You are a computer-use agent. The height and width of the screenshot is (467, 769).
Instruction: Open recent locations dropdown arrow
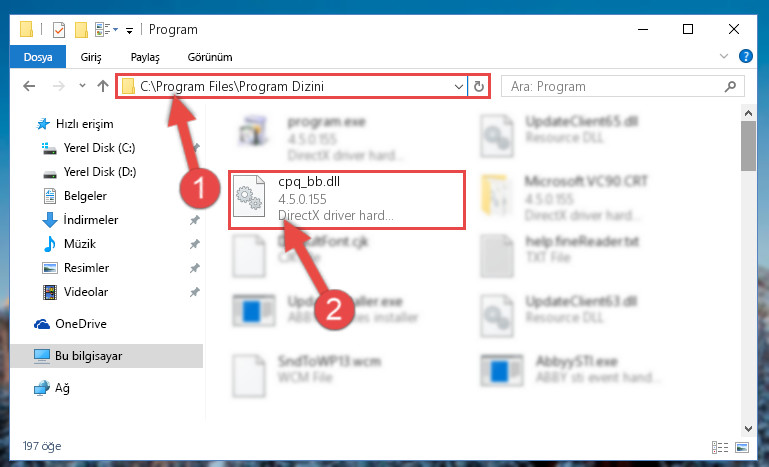tap(82, 86)
